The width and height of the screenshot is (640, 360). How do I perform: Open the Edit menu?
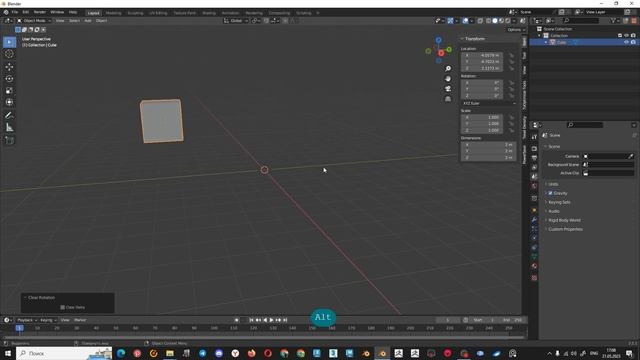coord(26,12)
